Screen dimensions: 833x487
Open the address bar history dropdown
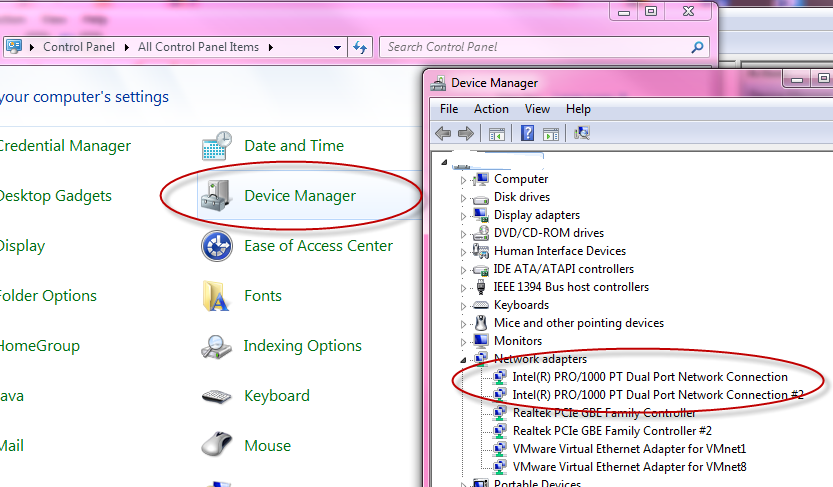tap(337, 47)
